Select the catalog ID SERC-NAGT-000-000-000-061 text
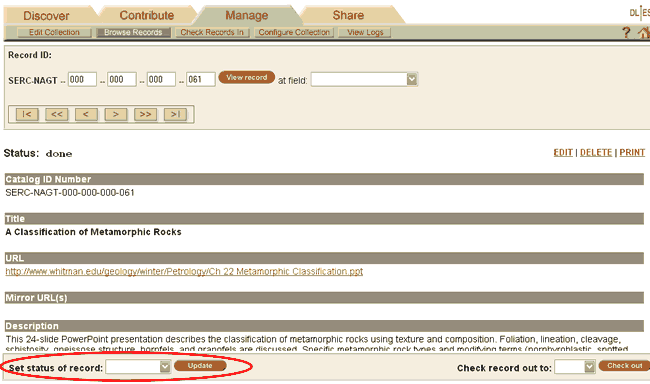Screen dimensions: 650x384 [x=70, y=193]
